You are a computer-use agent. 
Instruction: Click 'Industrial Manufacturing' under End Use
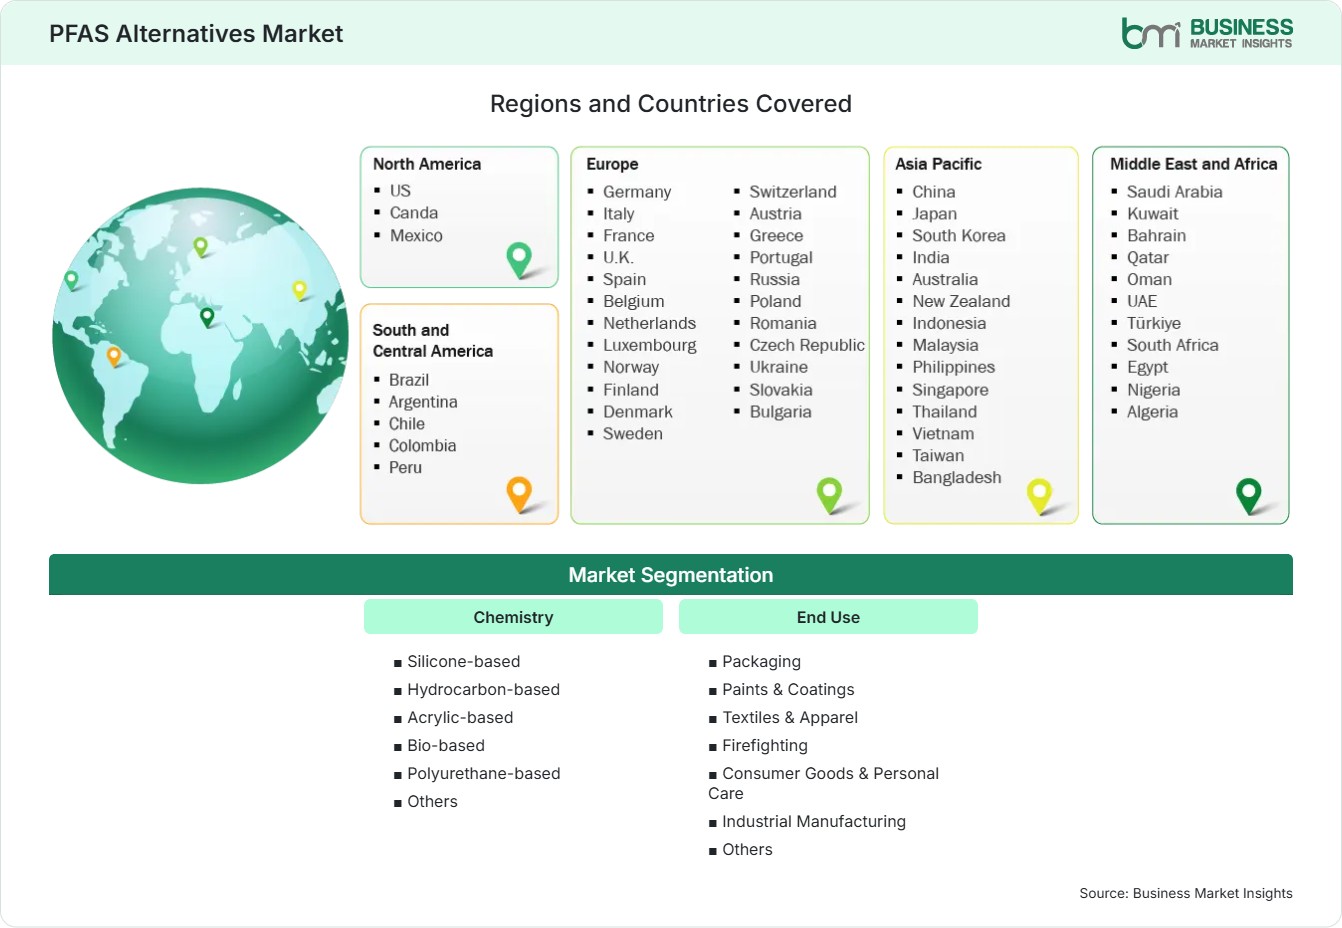coord(814,822)
